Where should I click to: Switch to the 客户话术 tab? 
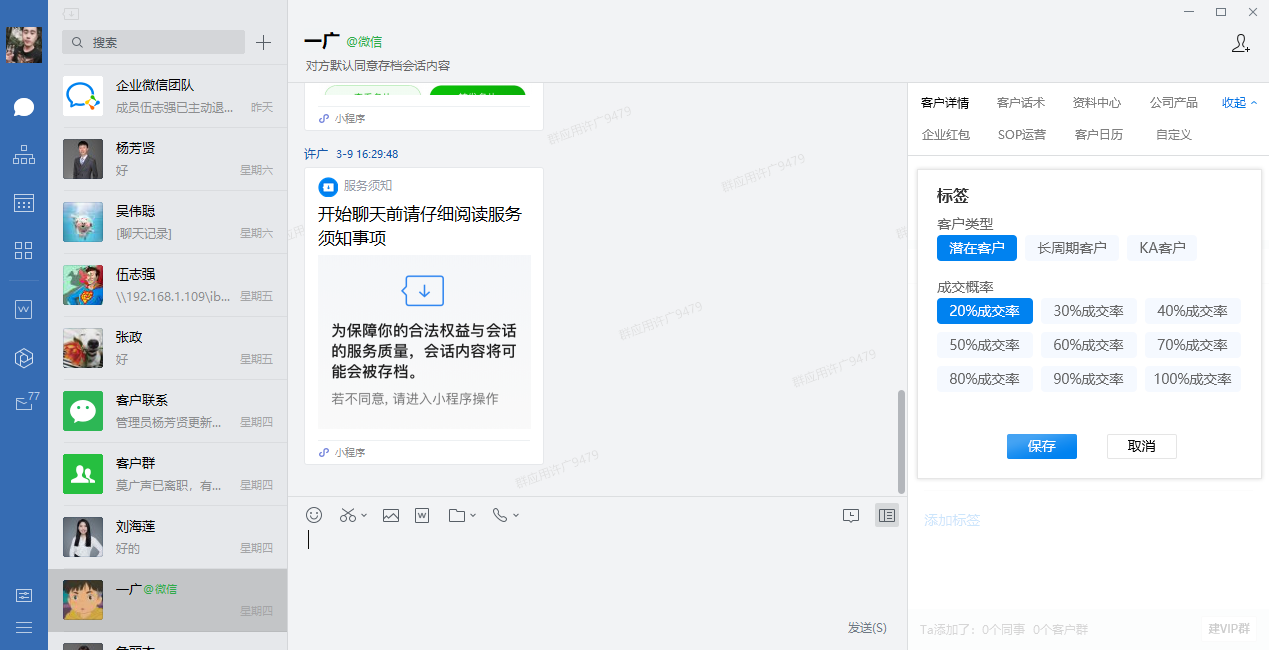click(1021, 102)
